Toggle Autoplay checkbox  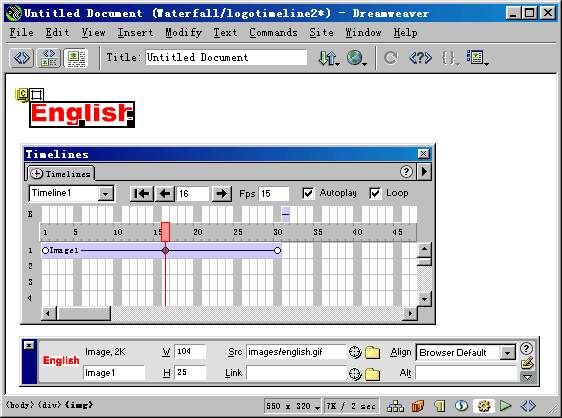pos(308,194)
